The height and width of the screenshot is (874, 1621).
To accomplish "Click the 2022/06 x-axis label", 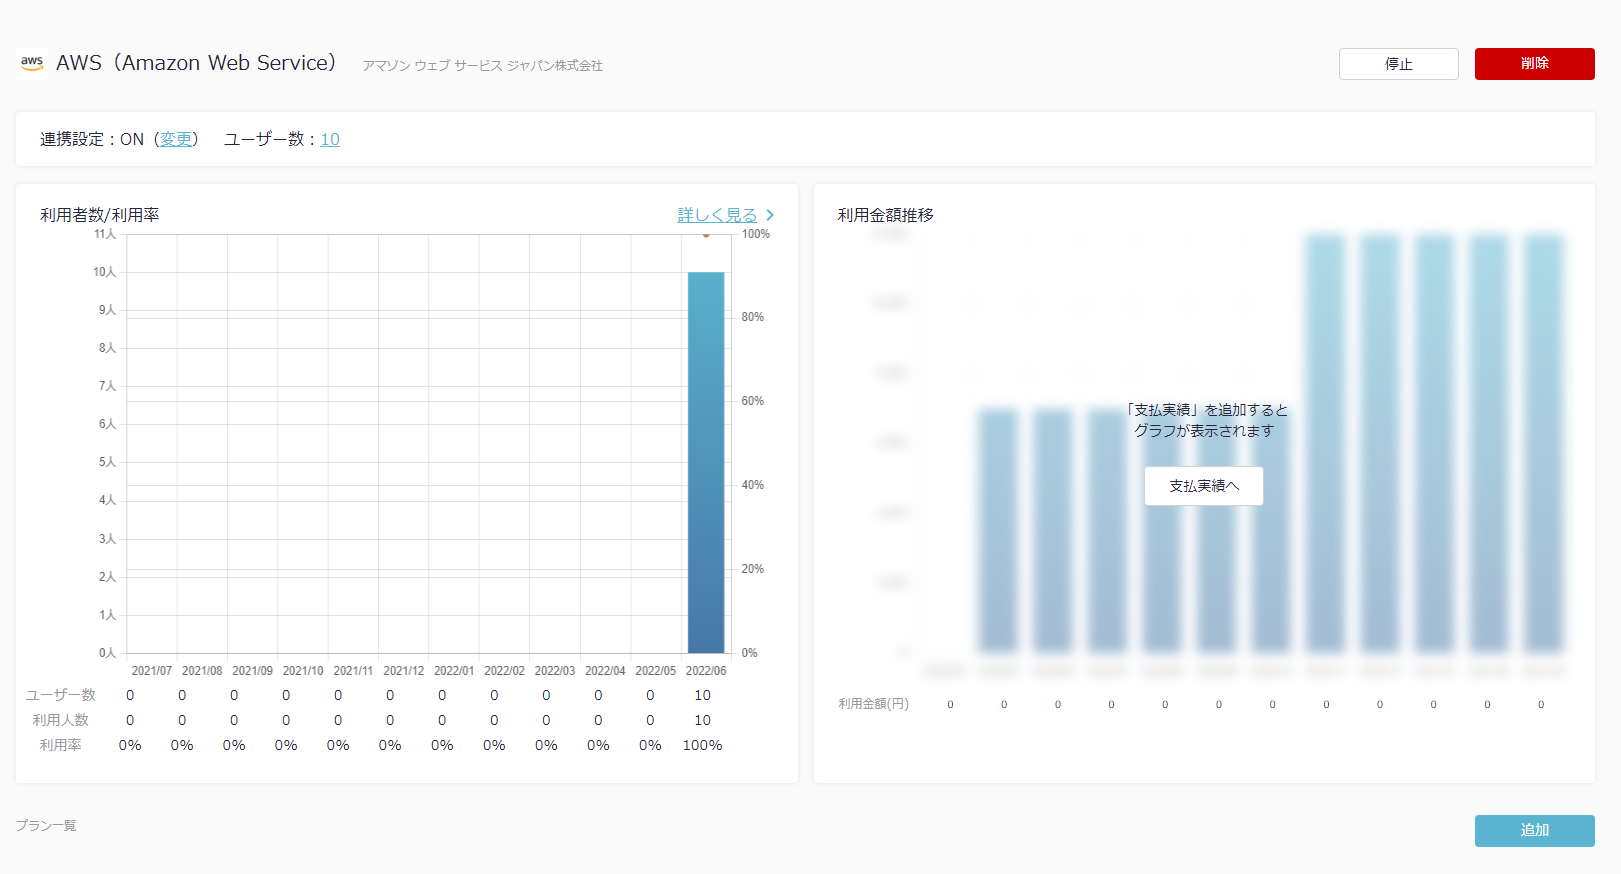I will pos(706,671).
